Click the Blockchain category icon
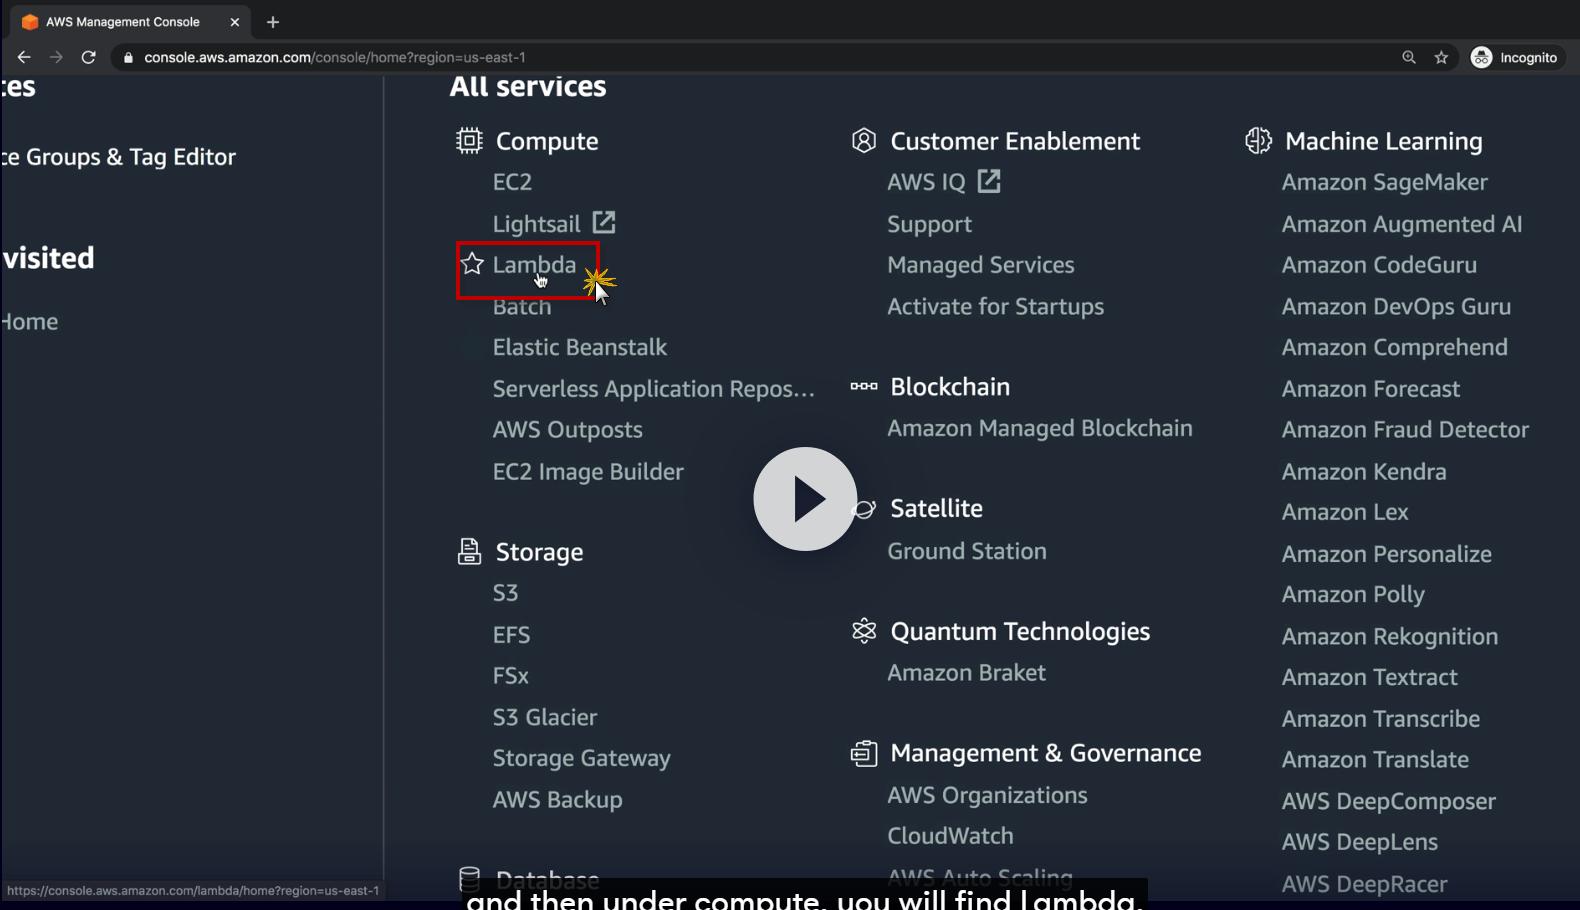 click(x=863, y=387)
